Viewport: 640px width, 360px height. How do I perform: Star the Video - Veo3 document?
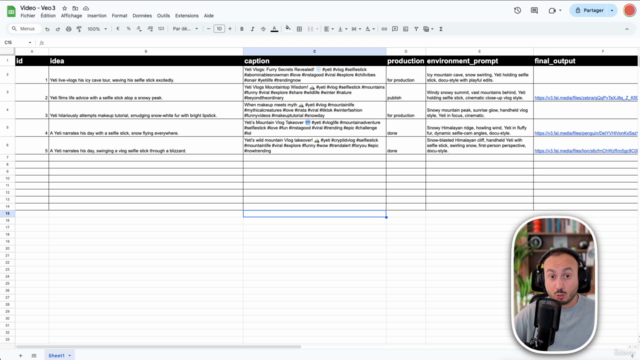[64, 8]
